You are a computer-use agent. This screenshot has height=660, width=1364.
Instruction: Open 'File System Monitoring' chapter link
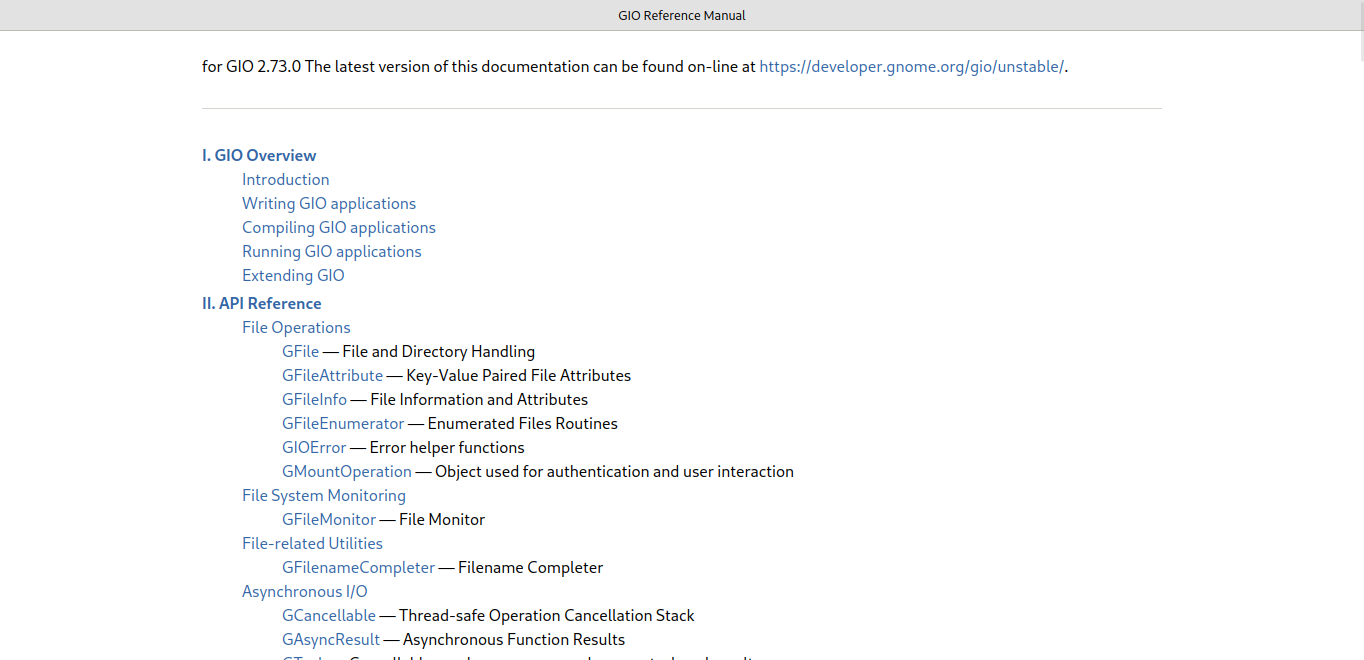coord(324,495)
